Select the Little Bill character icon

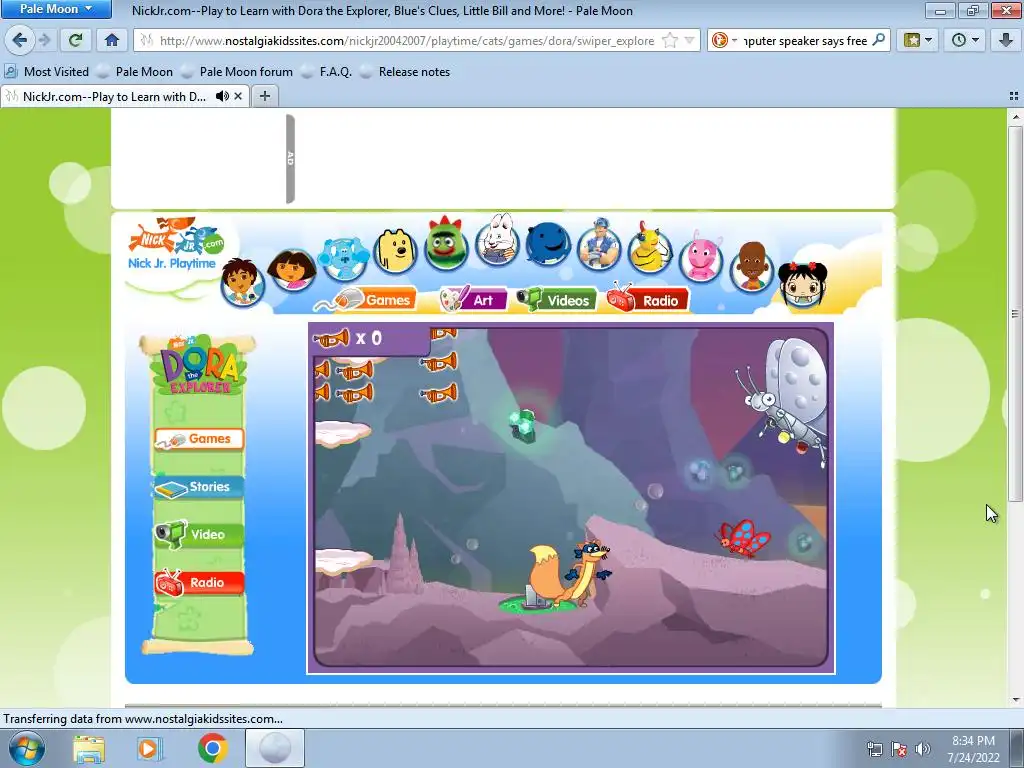pyautogui.click(x=752, y=266)
